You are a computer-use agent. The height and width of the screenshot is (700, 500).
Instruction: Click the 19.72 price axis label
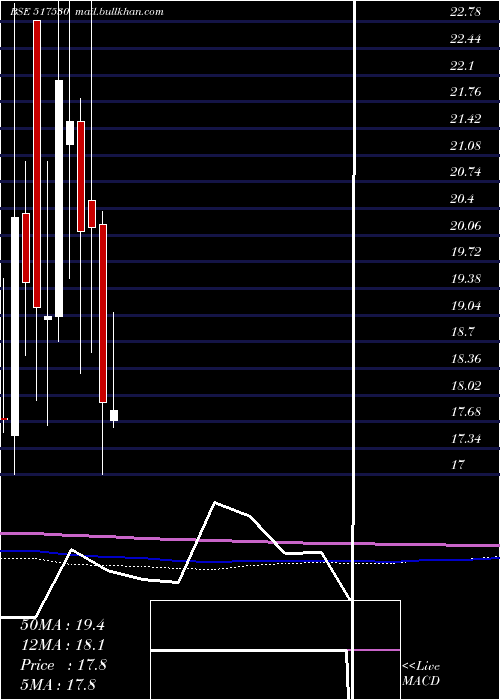(466, 252)
